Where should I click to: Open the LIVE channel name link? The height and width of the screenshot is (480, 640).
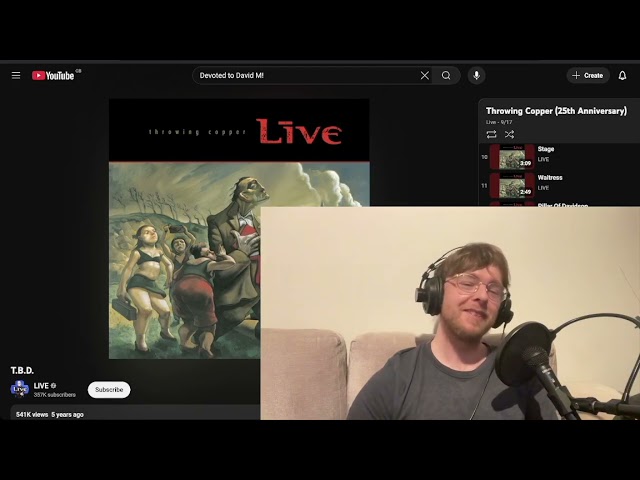point(41,386)
